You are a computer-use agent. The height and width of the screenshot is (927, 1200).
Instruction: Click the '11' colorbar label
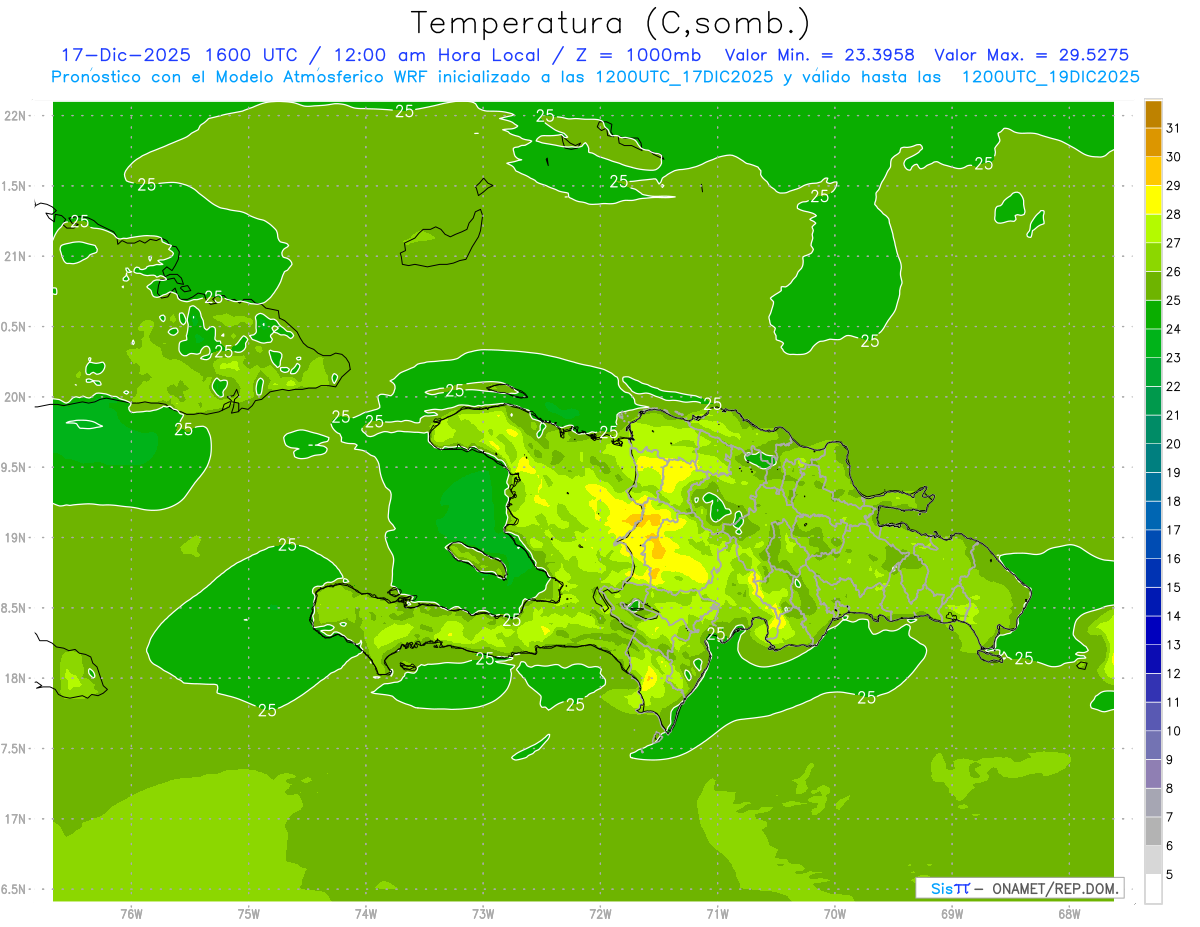click(x=1173, y=702)
